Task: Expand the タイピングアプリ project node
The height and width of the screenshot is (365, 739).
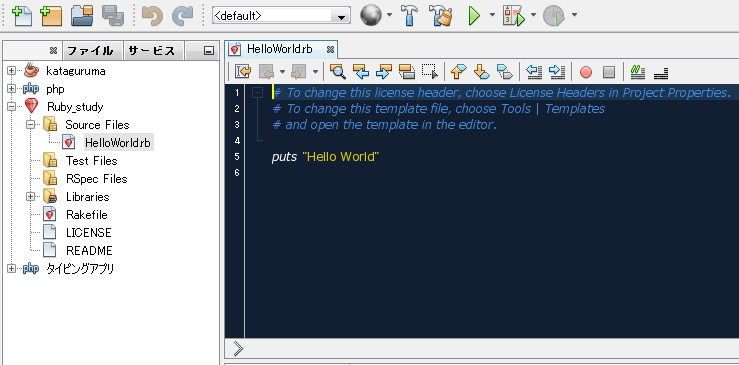Action: [x=12, y=269]
